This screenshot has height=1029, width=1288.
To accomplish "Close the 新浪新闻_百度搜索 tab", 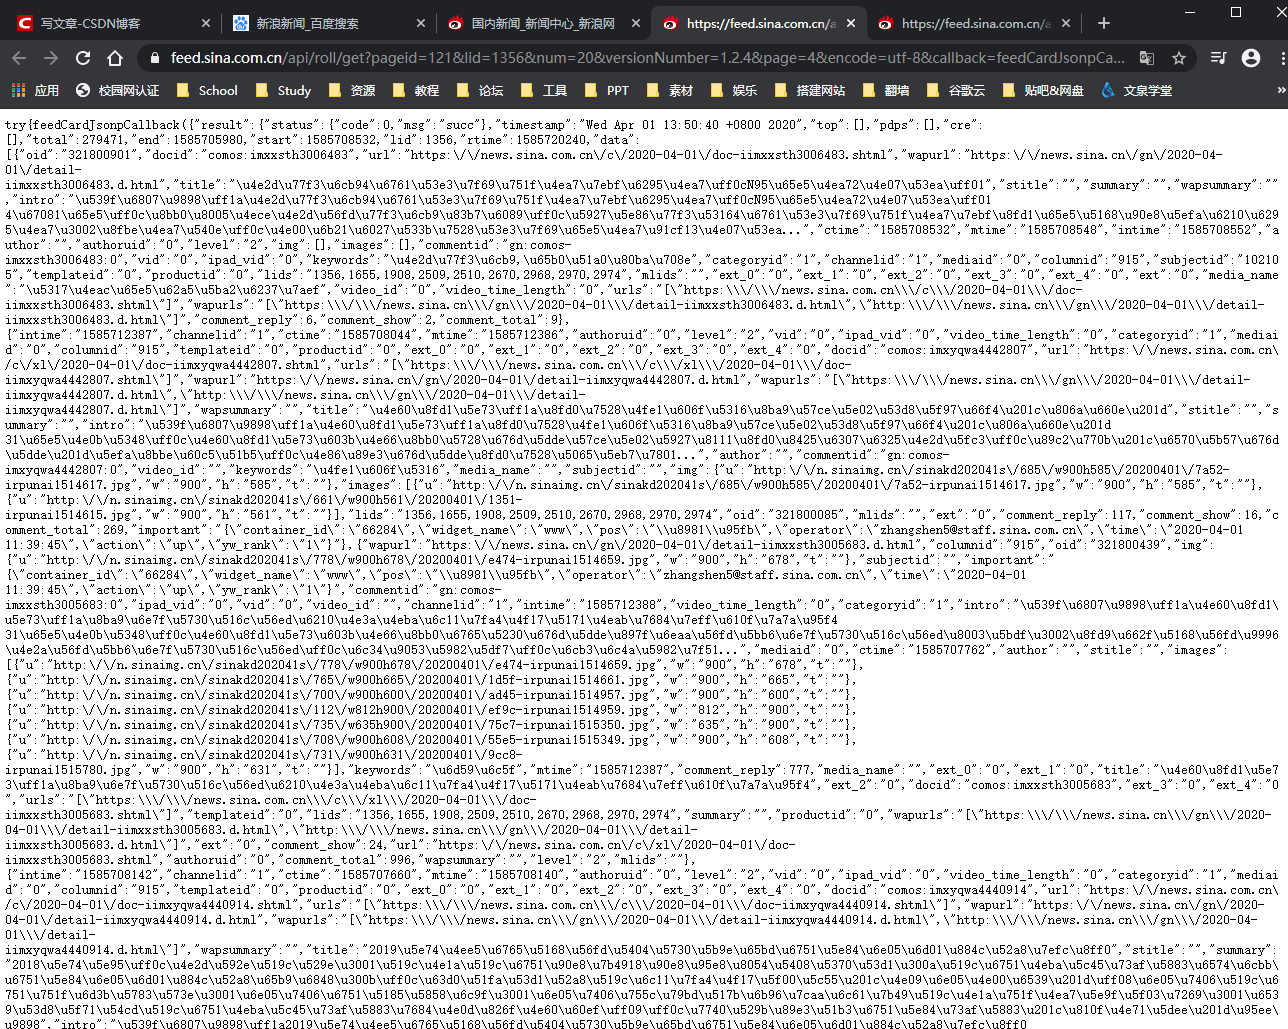I will [421, 23].
